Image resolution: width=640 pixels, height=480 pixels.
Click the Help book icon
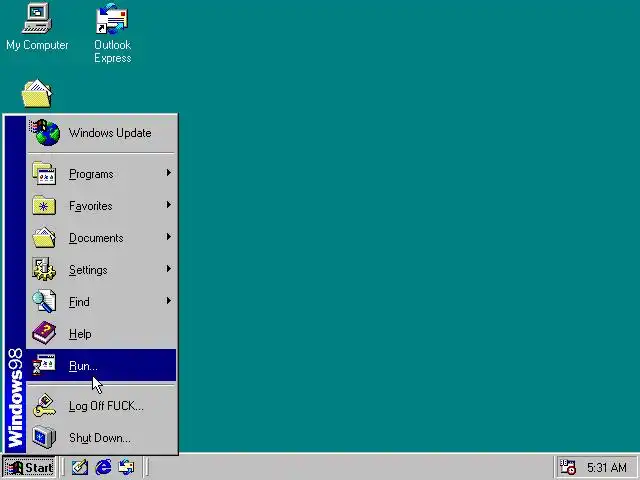[44, 333]
